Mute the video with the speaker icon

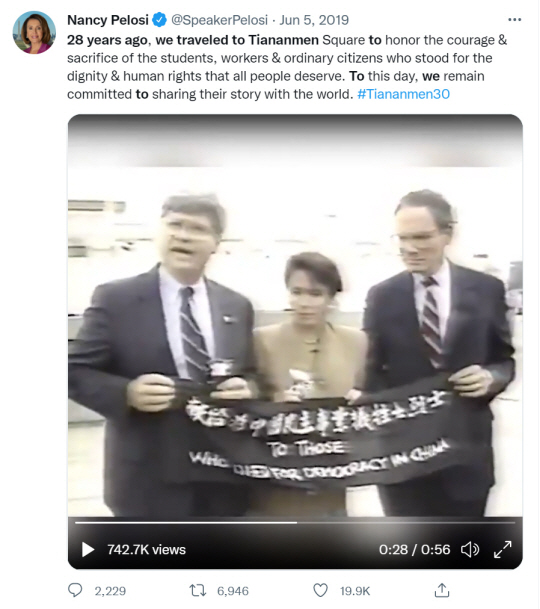[x=470, y=550]
